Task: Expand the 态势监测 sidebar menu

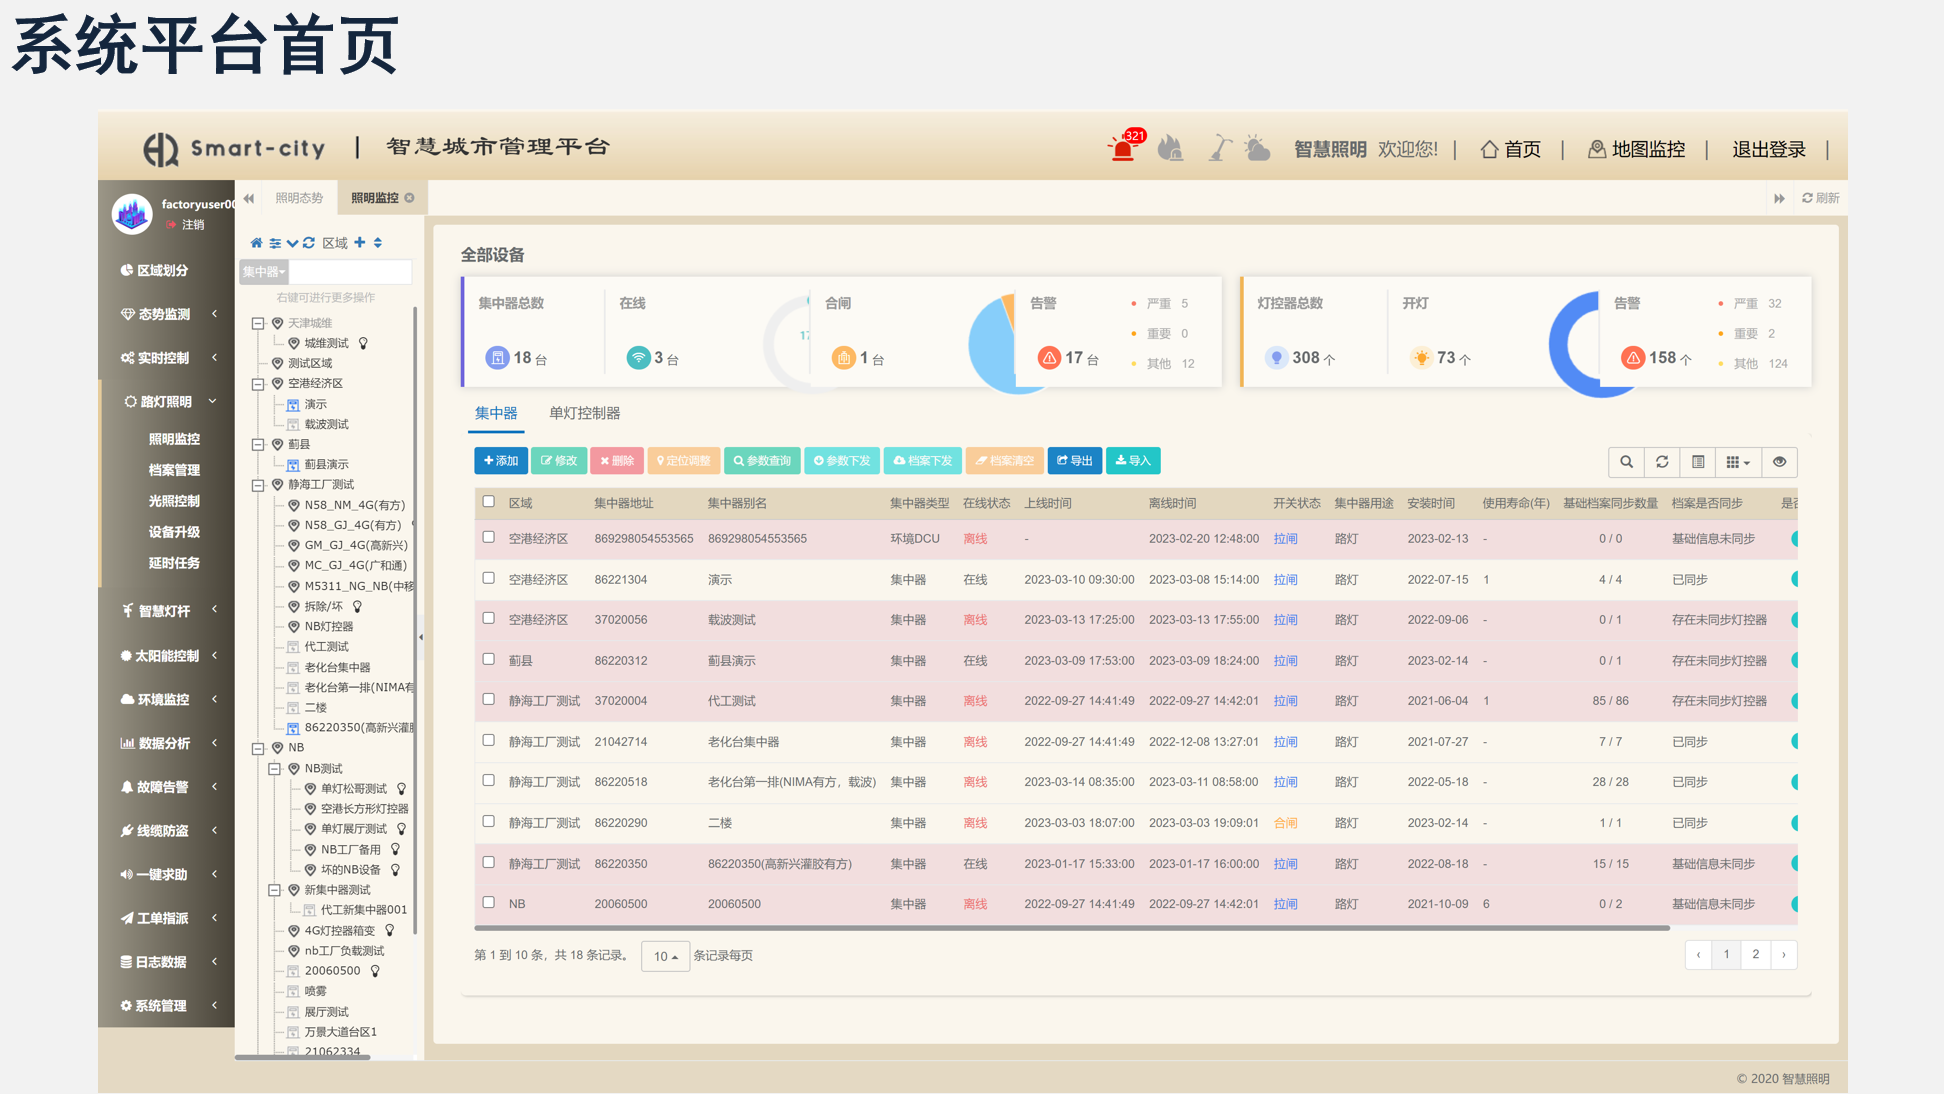Action: click(167, 314)
